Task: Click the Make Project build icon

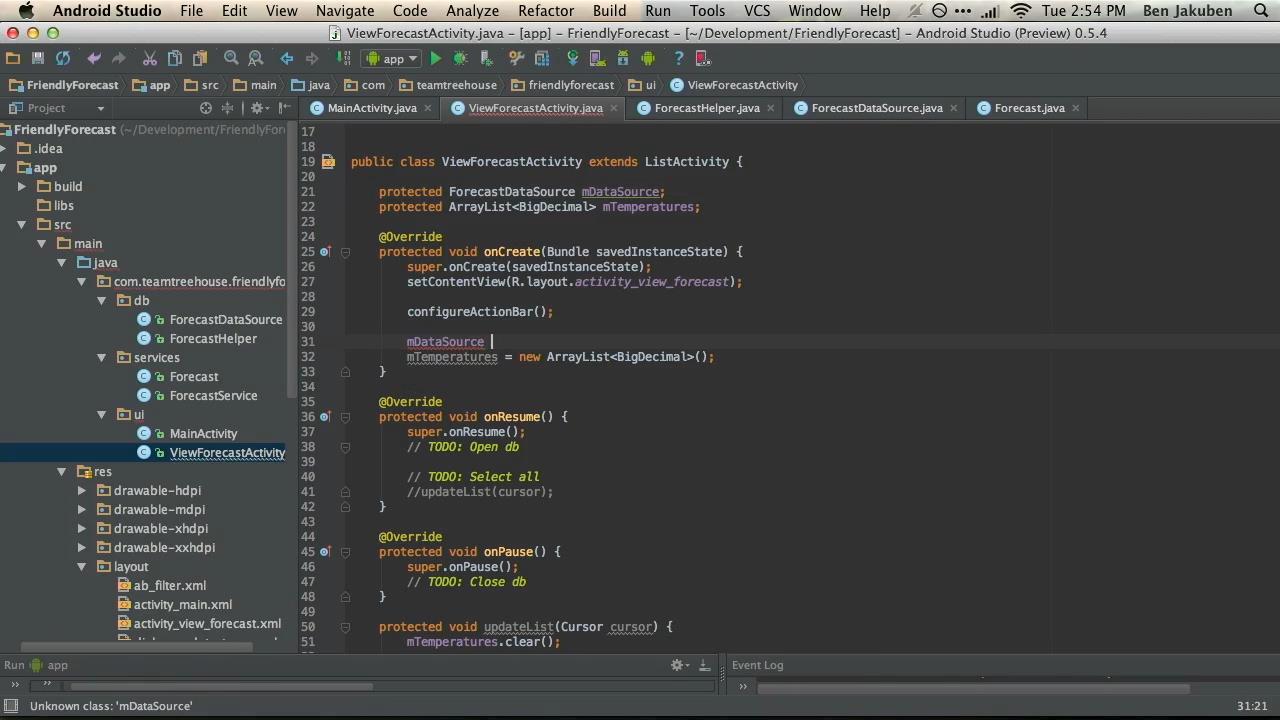Action: click(343, 59)
